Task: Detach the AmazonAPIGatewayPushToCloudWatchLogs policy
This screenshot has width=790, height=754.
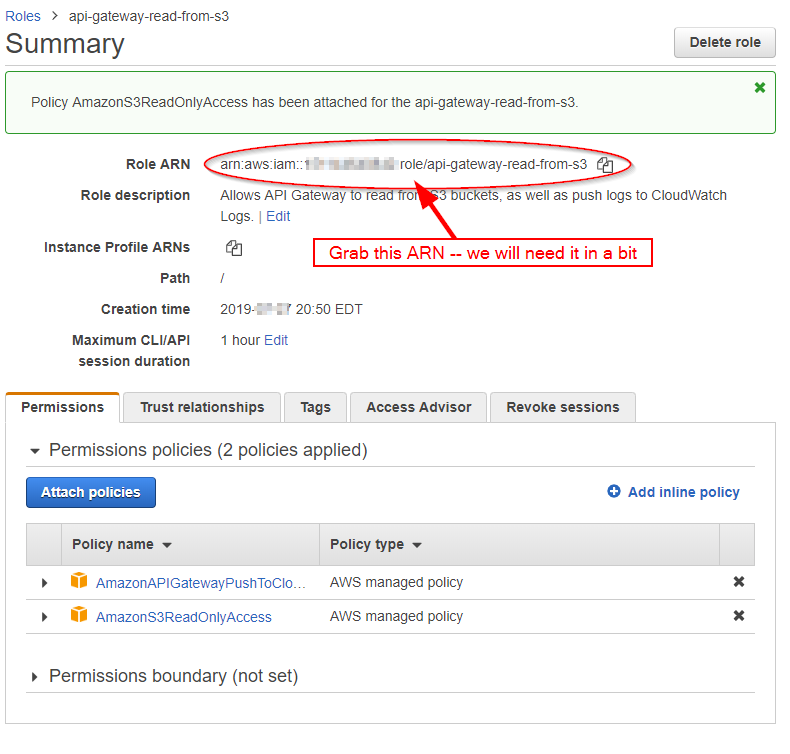Action: click(x=739, y=582)
